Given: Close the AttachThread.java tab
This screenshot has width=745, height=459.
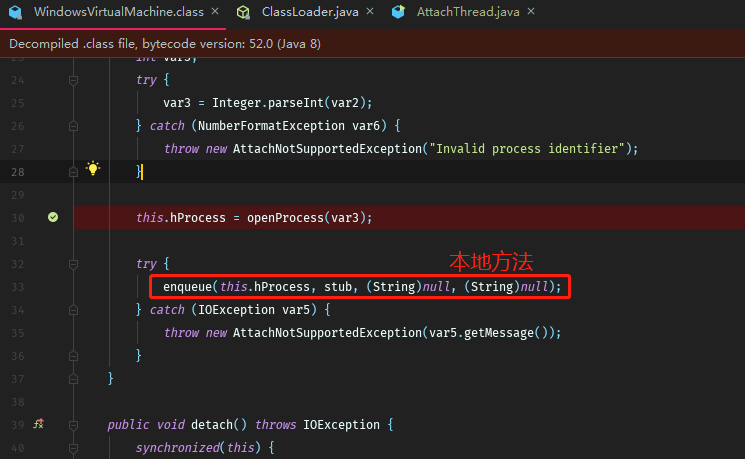Looking at the screenshot, I should click(x=531, y=11).
